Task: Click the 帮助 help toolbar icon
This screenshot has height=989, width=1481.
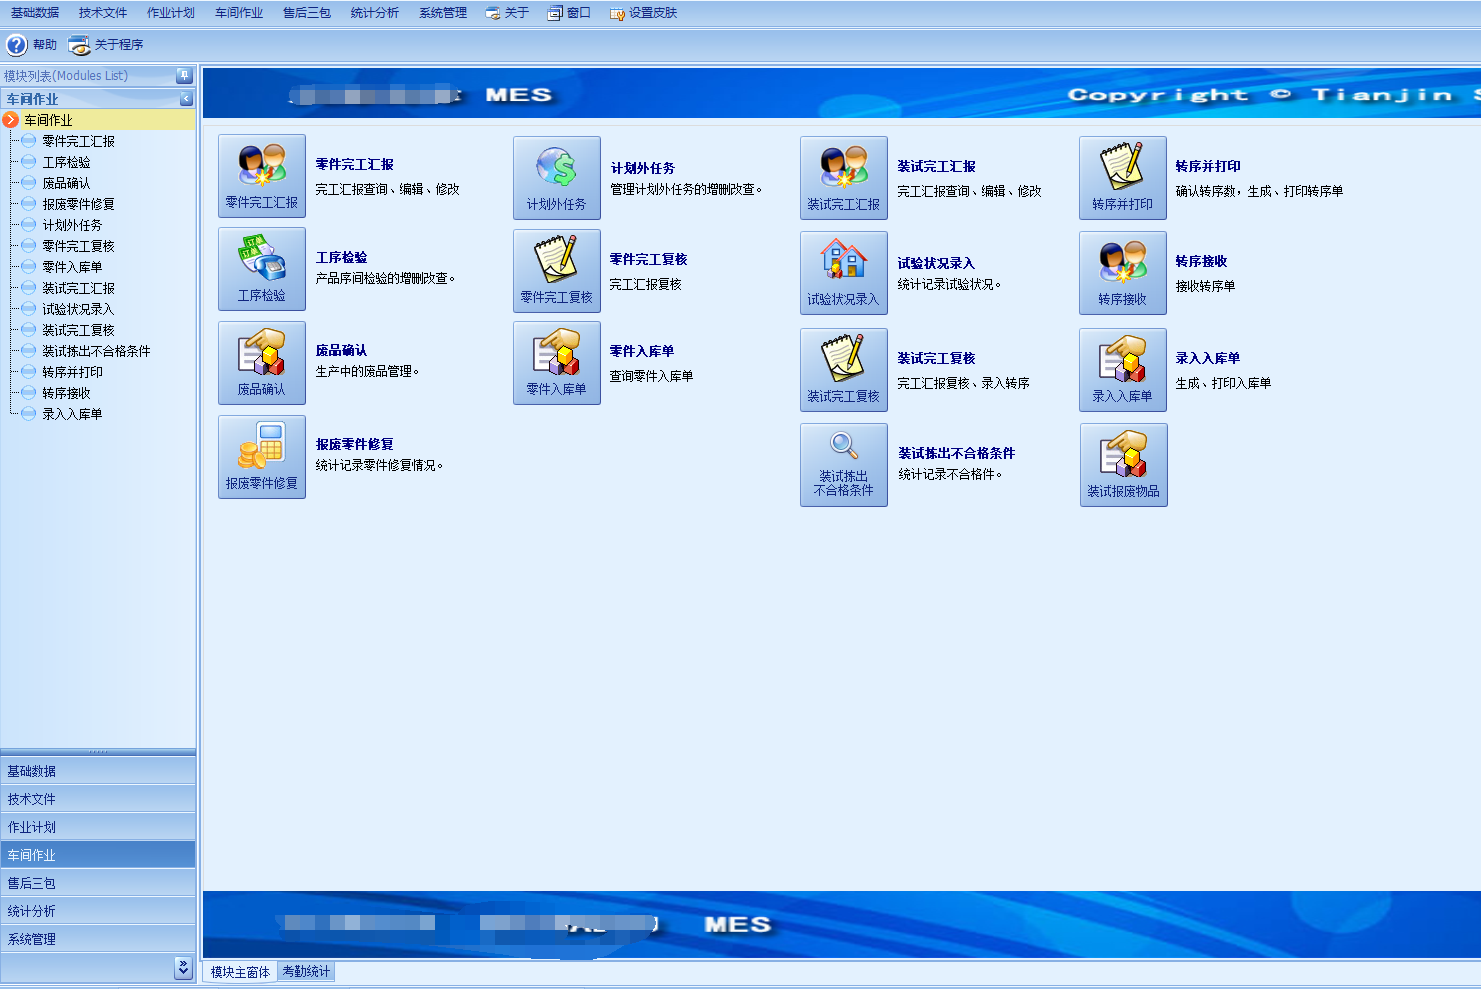Action: coord(17,45)
